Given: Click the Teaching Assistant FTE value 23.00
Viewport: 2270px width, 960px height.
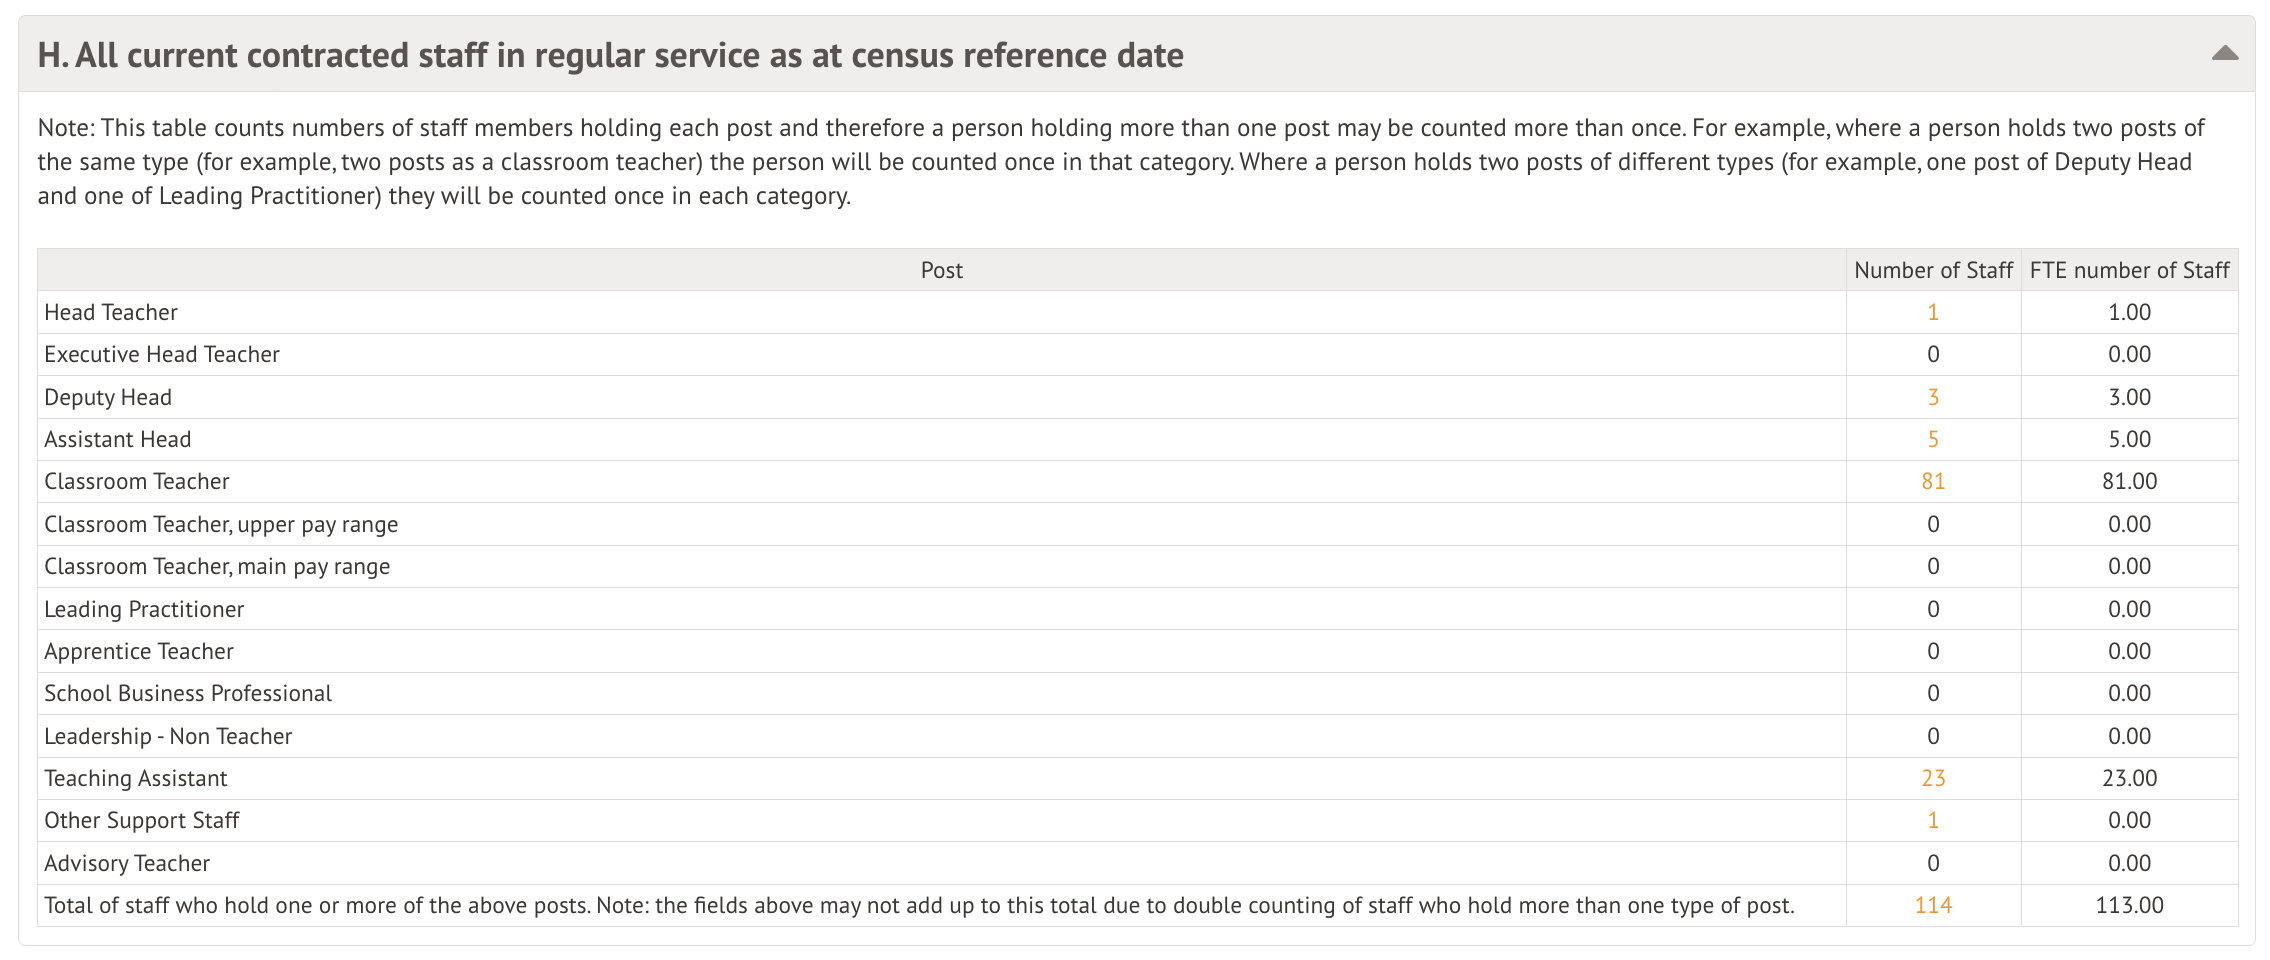Looking at the screenshot, I should pyautogui.click(x=2129, y=778).
